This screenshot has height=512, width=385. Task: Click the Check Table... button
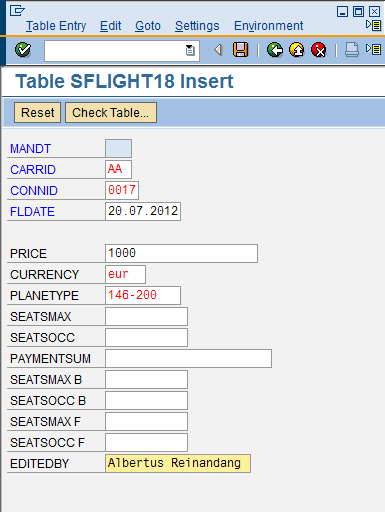[x=111, y=113]
